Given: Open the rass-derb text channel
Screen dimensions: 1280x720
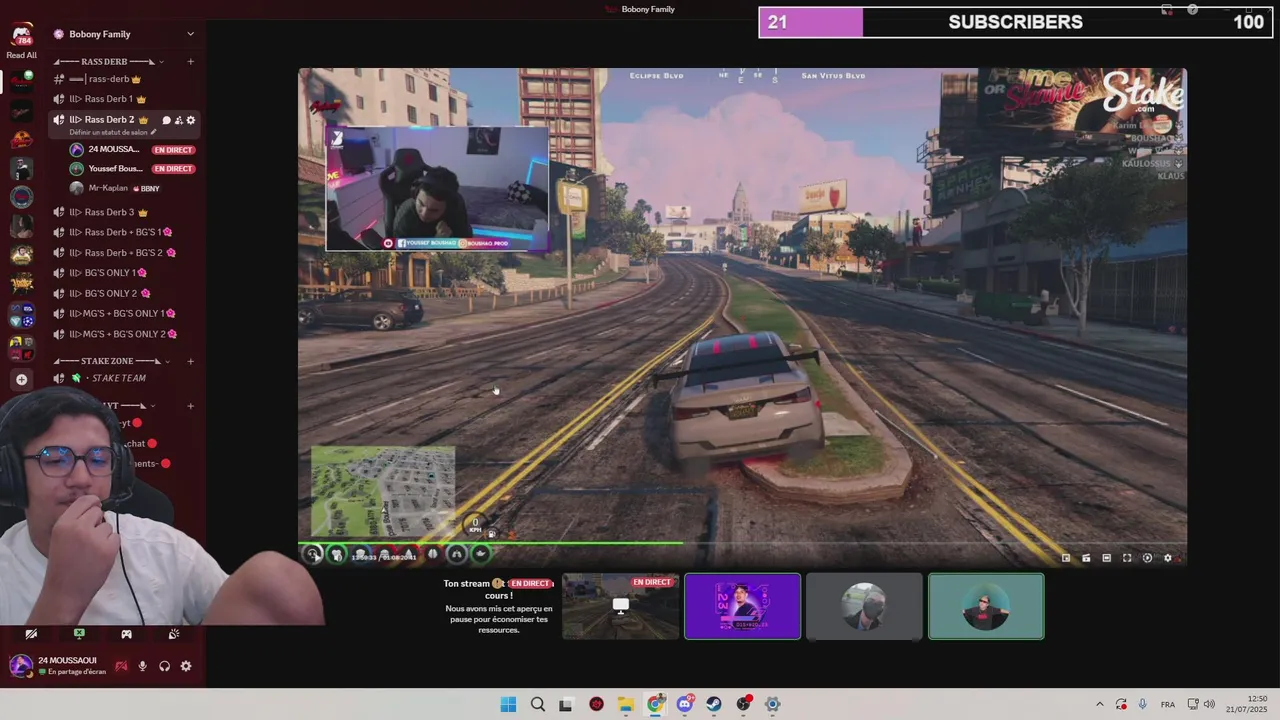Looking at the screenshot, I should tap(124, 79).
